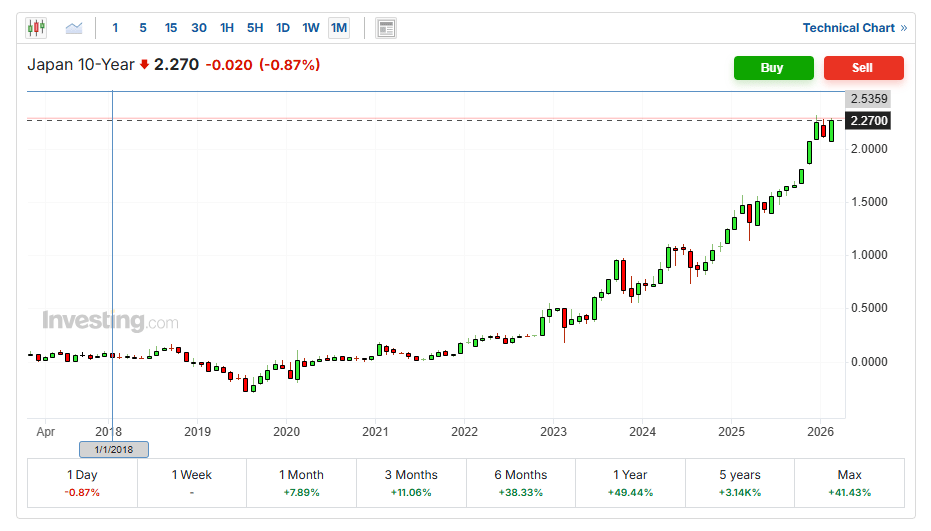Click the green Buy button
This screenshot has width=931, height=531.
774,68
